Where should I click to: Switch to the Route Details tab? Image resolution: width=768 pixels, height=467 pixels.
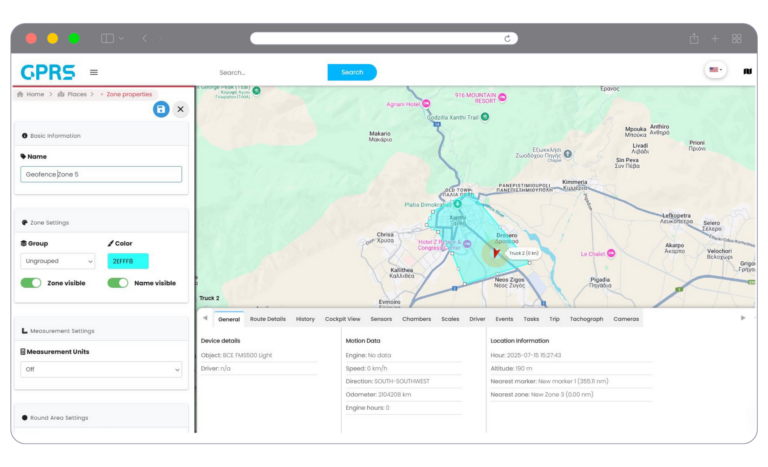coord(267,319)
